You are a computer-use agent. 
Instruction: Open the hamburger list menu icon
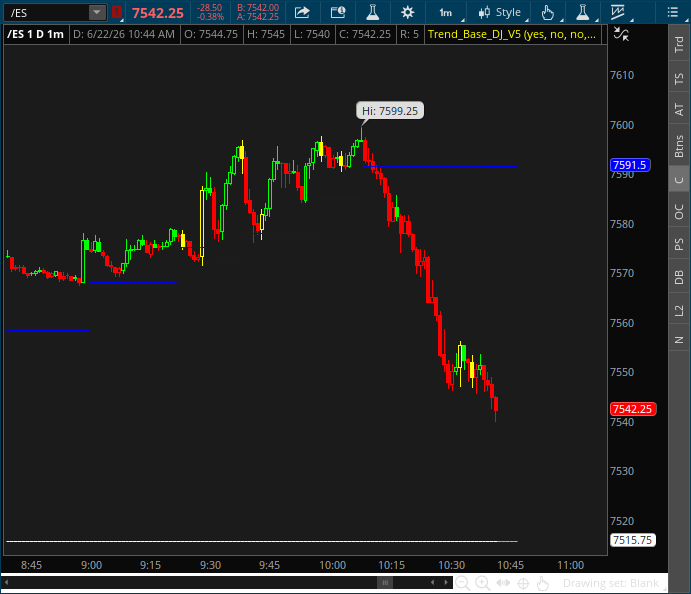[672, 12]
